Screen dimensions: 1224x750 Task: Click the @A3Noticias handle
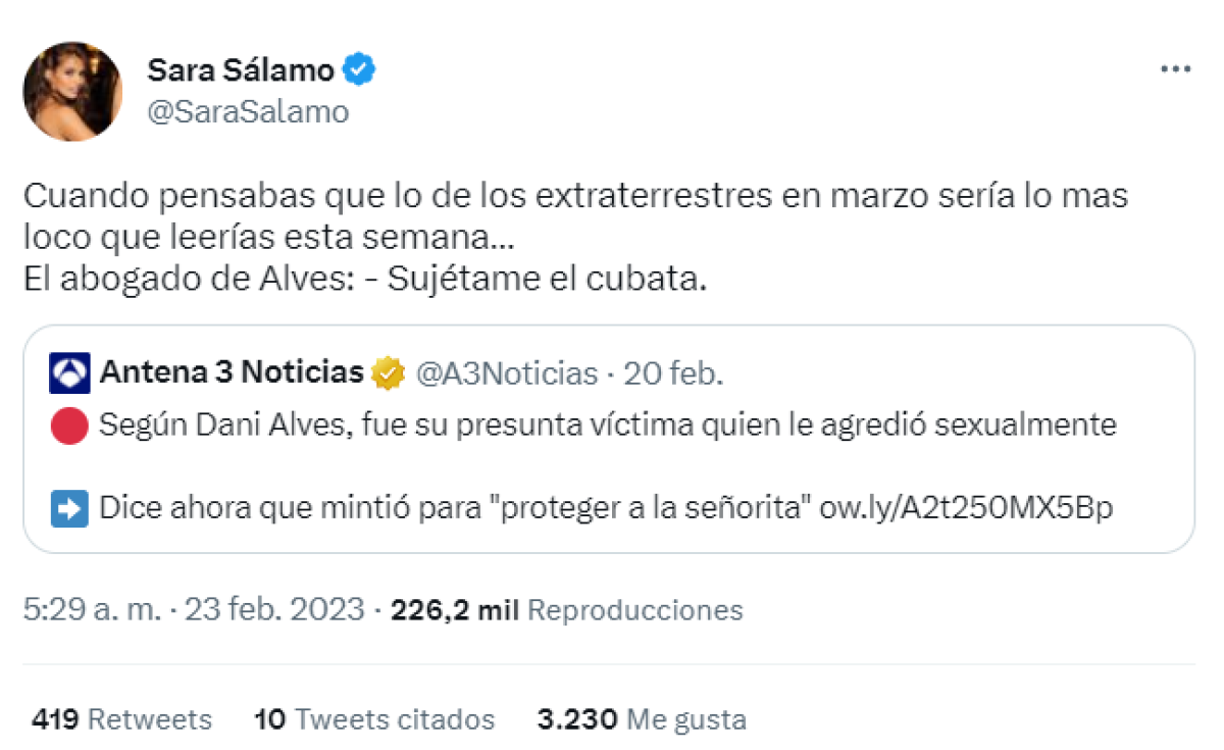[x=509, y=371]
